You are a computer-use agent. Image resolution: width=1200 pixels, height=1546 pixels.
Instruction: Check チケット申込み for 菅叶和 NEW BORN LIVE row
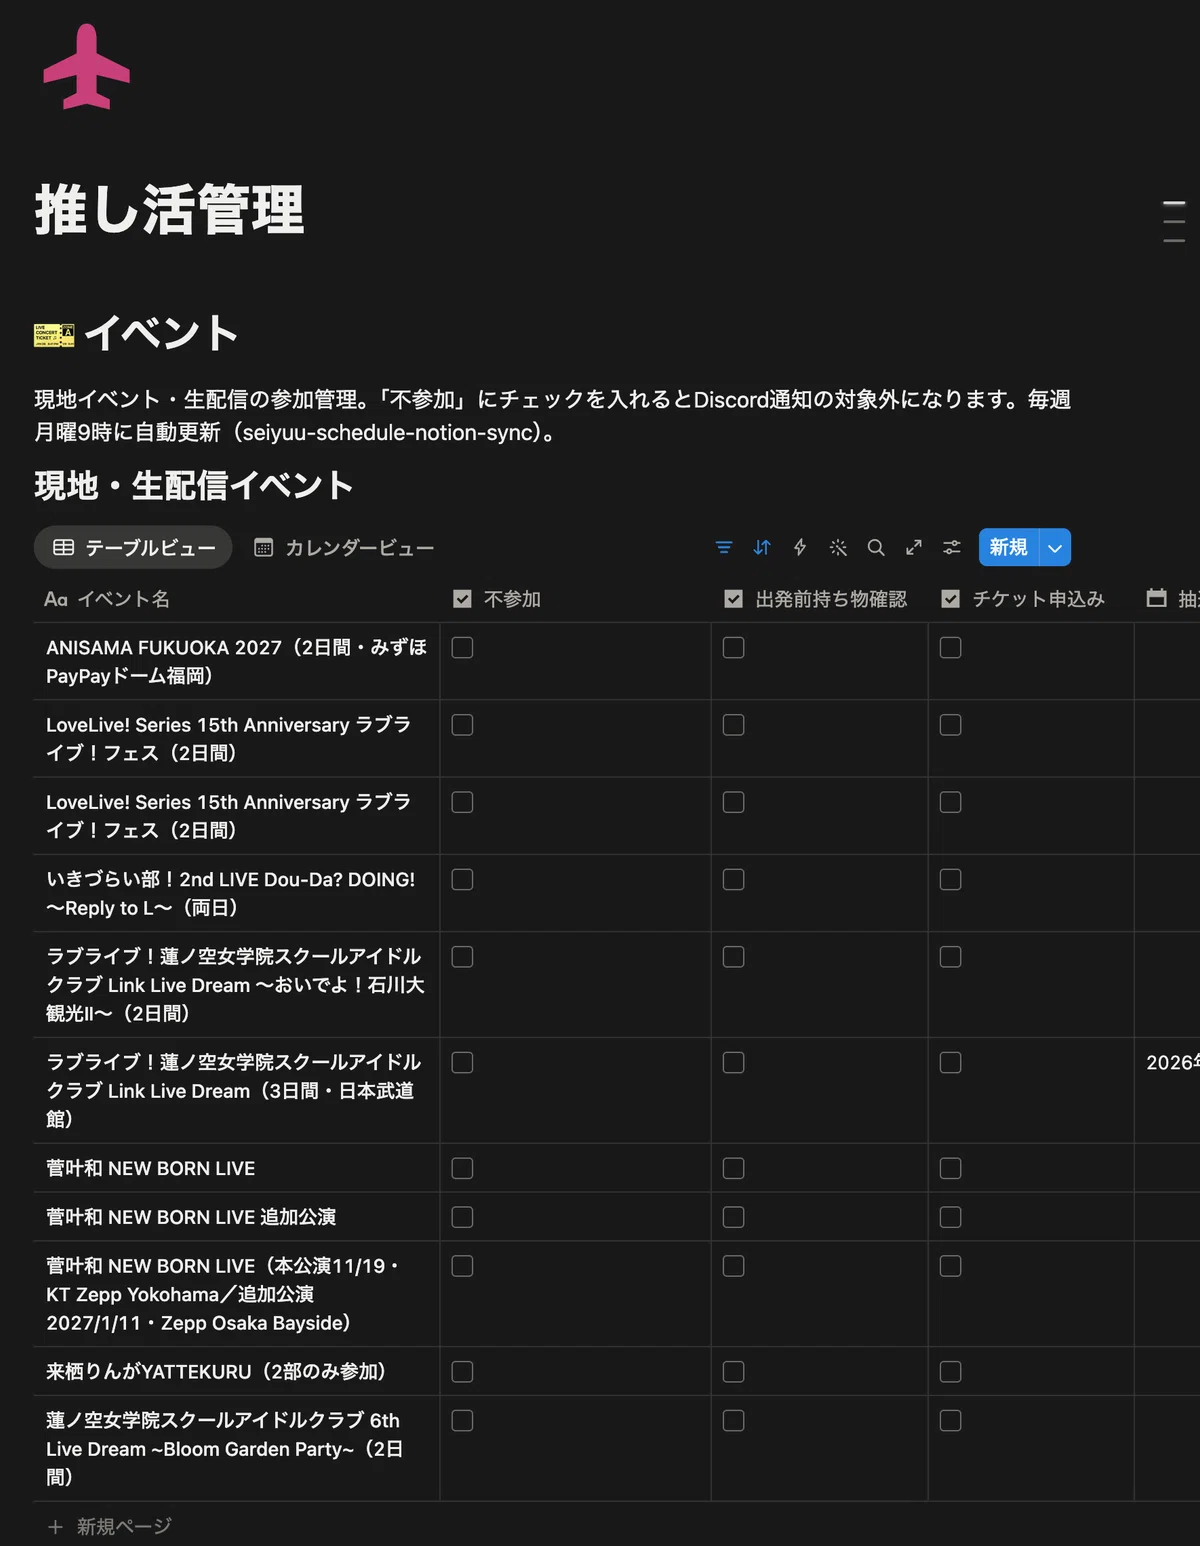pos(950,1168)
